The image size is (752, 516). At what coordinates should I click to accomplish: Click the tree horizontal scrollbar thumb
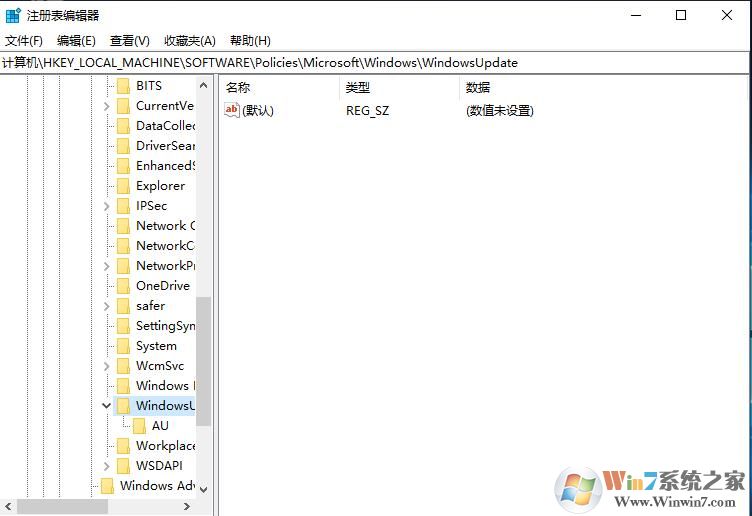tap(62, 506)
